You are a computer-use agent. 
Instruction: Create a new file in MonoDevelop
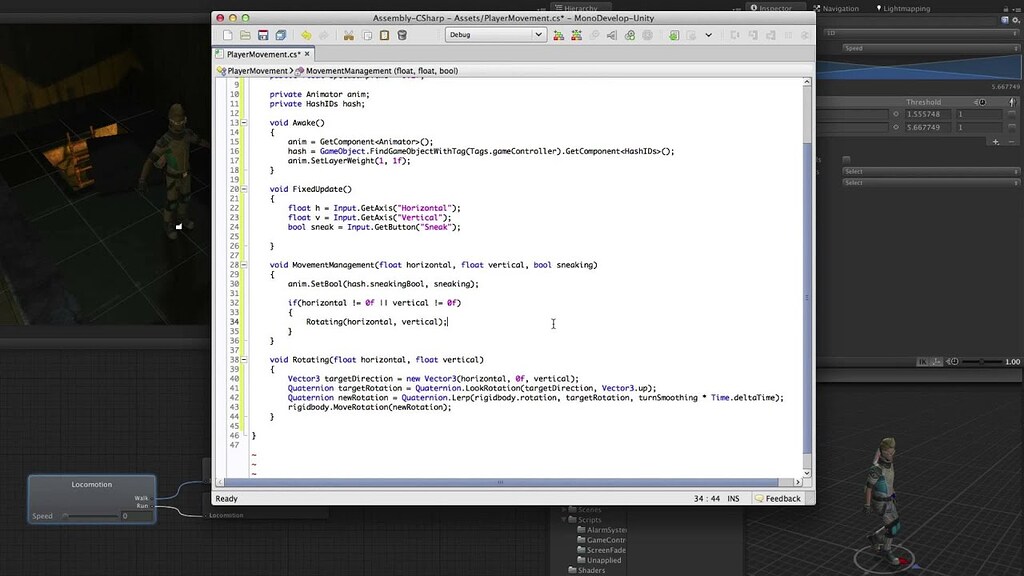tap(228, 33)
